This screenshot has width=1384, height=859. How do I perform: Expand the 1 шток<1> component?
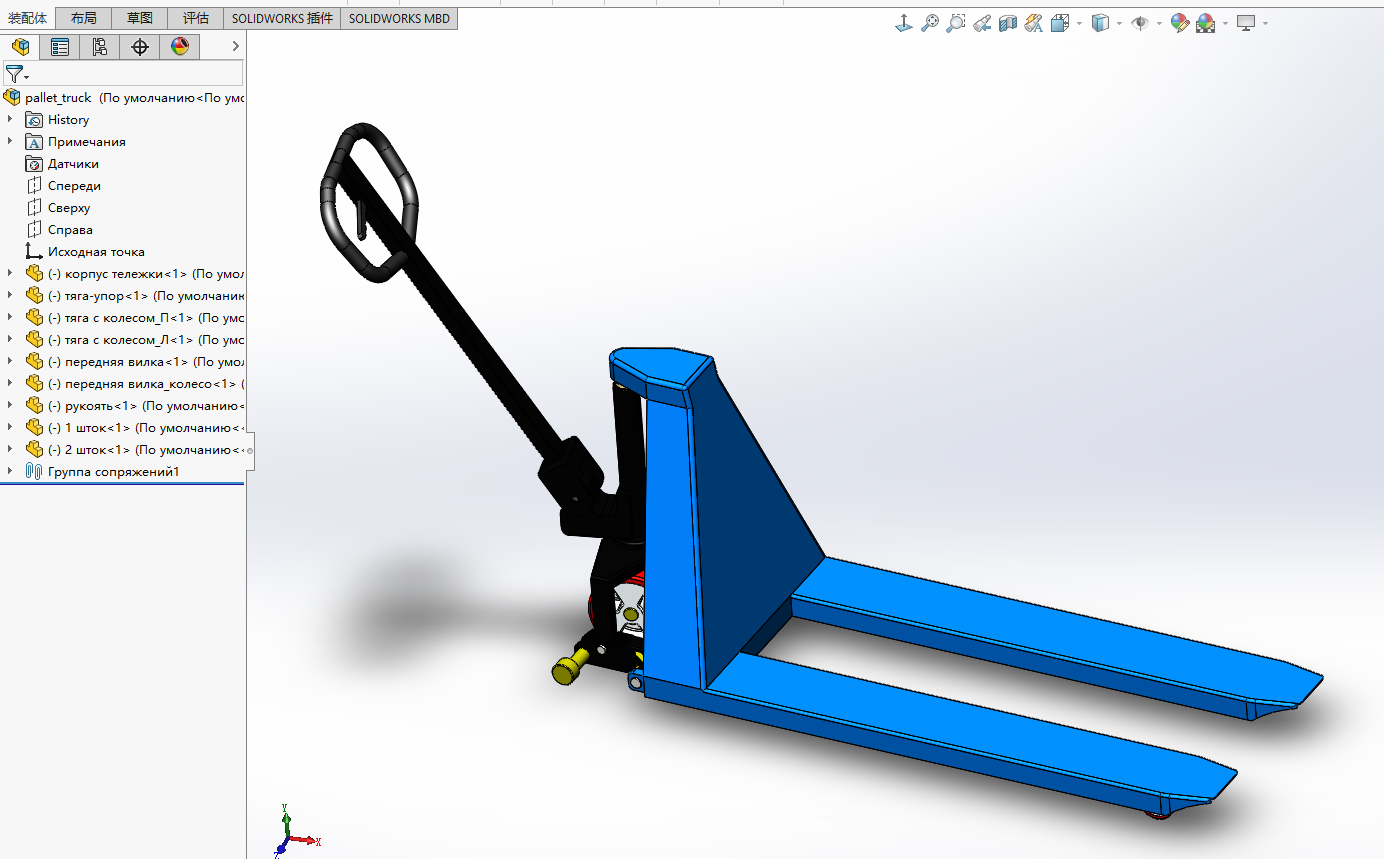pos(10,427)
